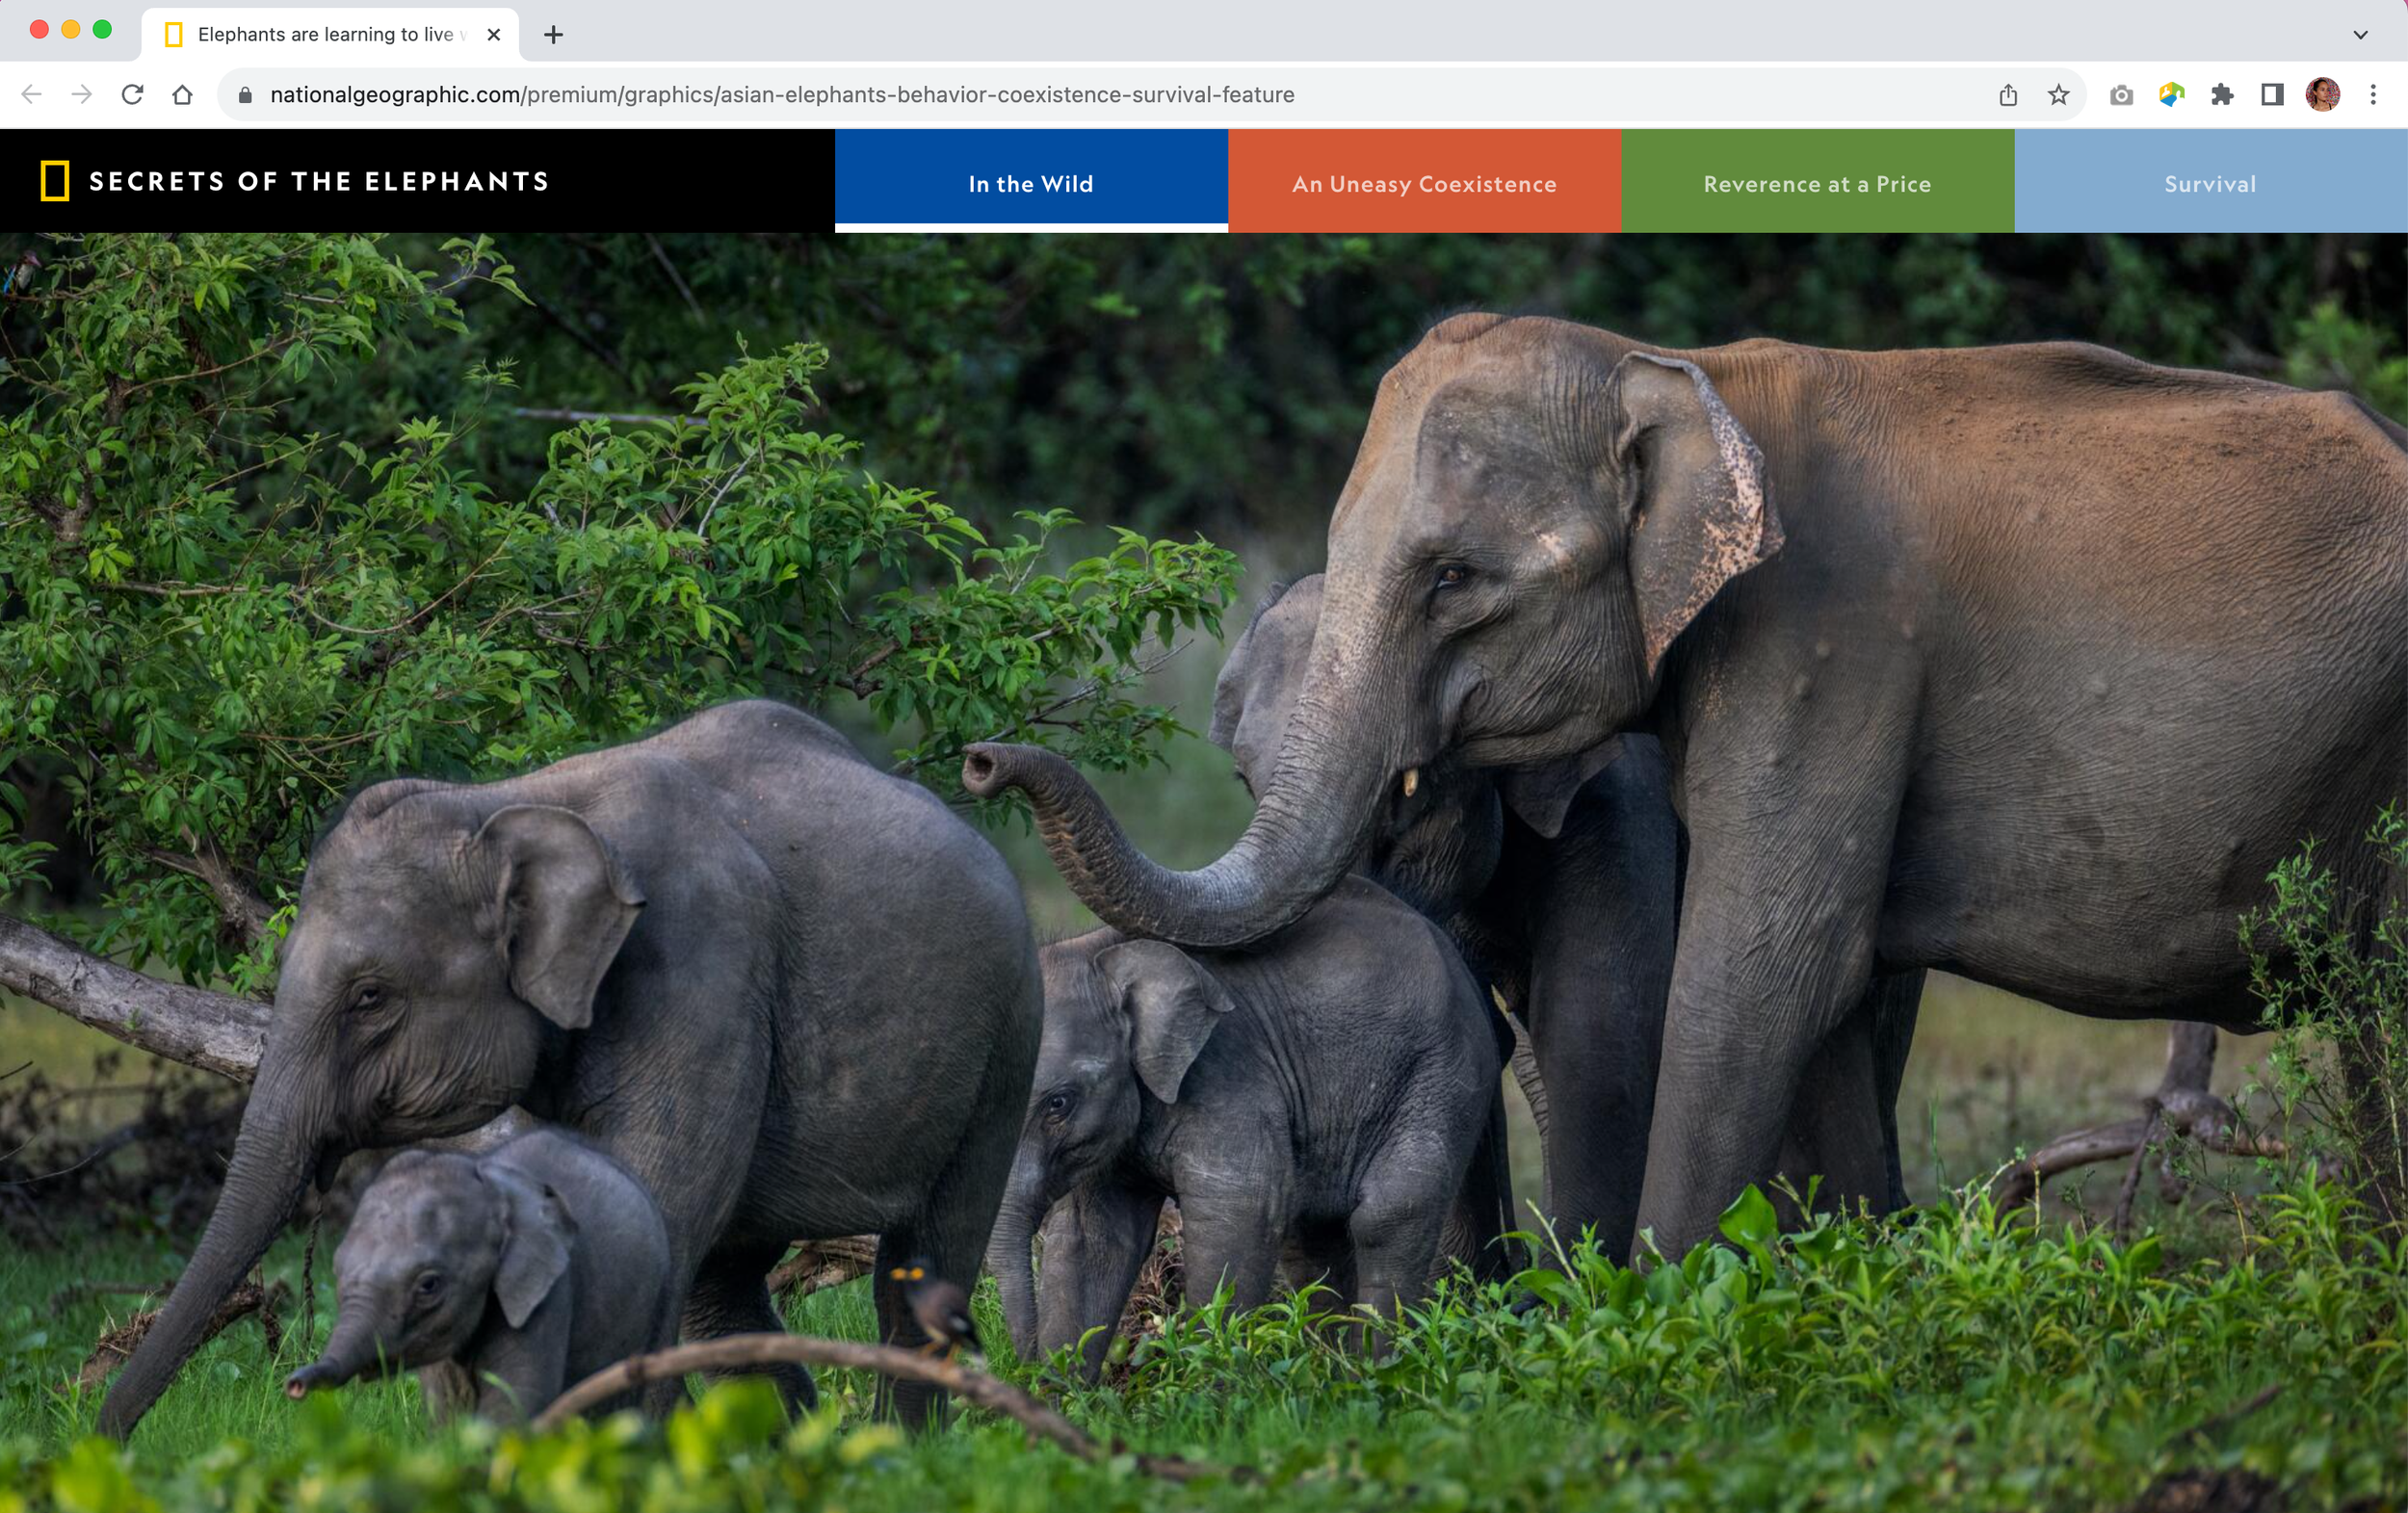
Task: Click the browser back arrow
Action: pos(32,95)
